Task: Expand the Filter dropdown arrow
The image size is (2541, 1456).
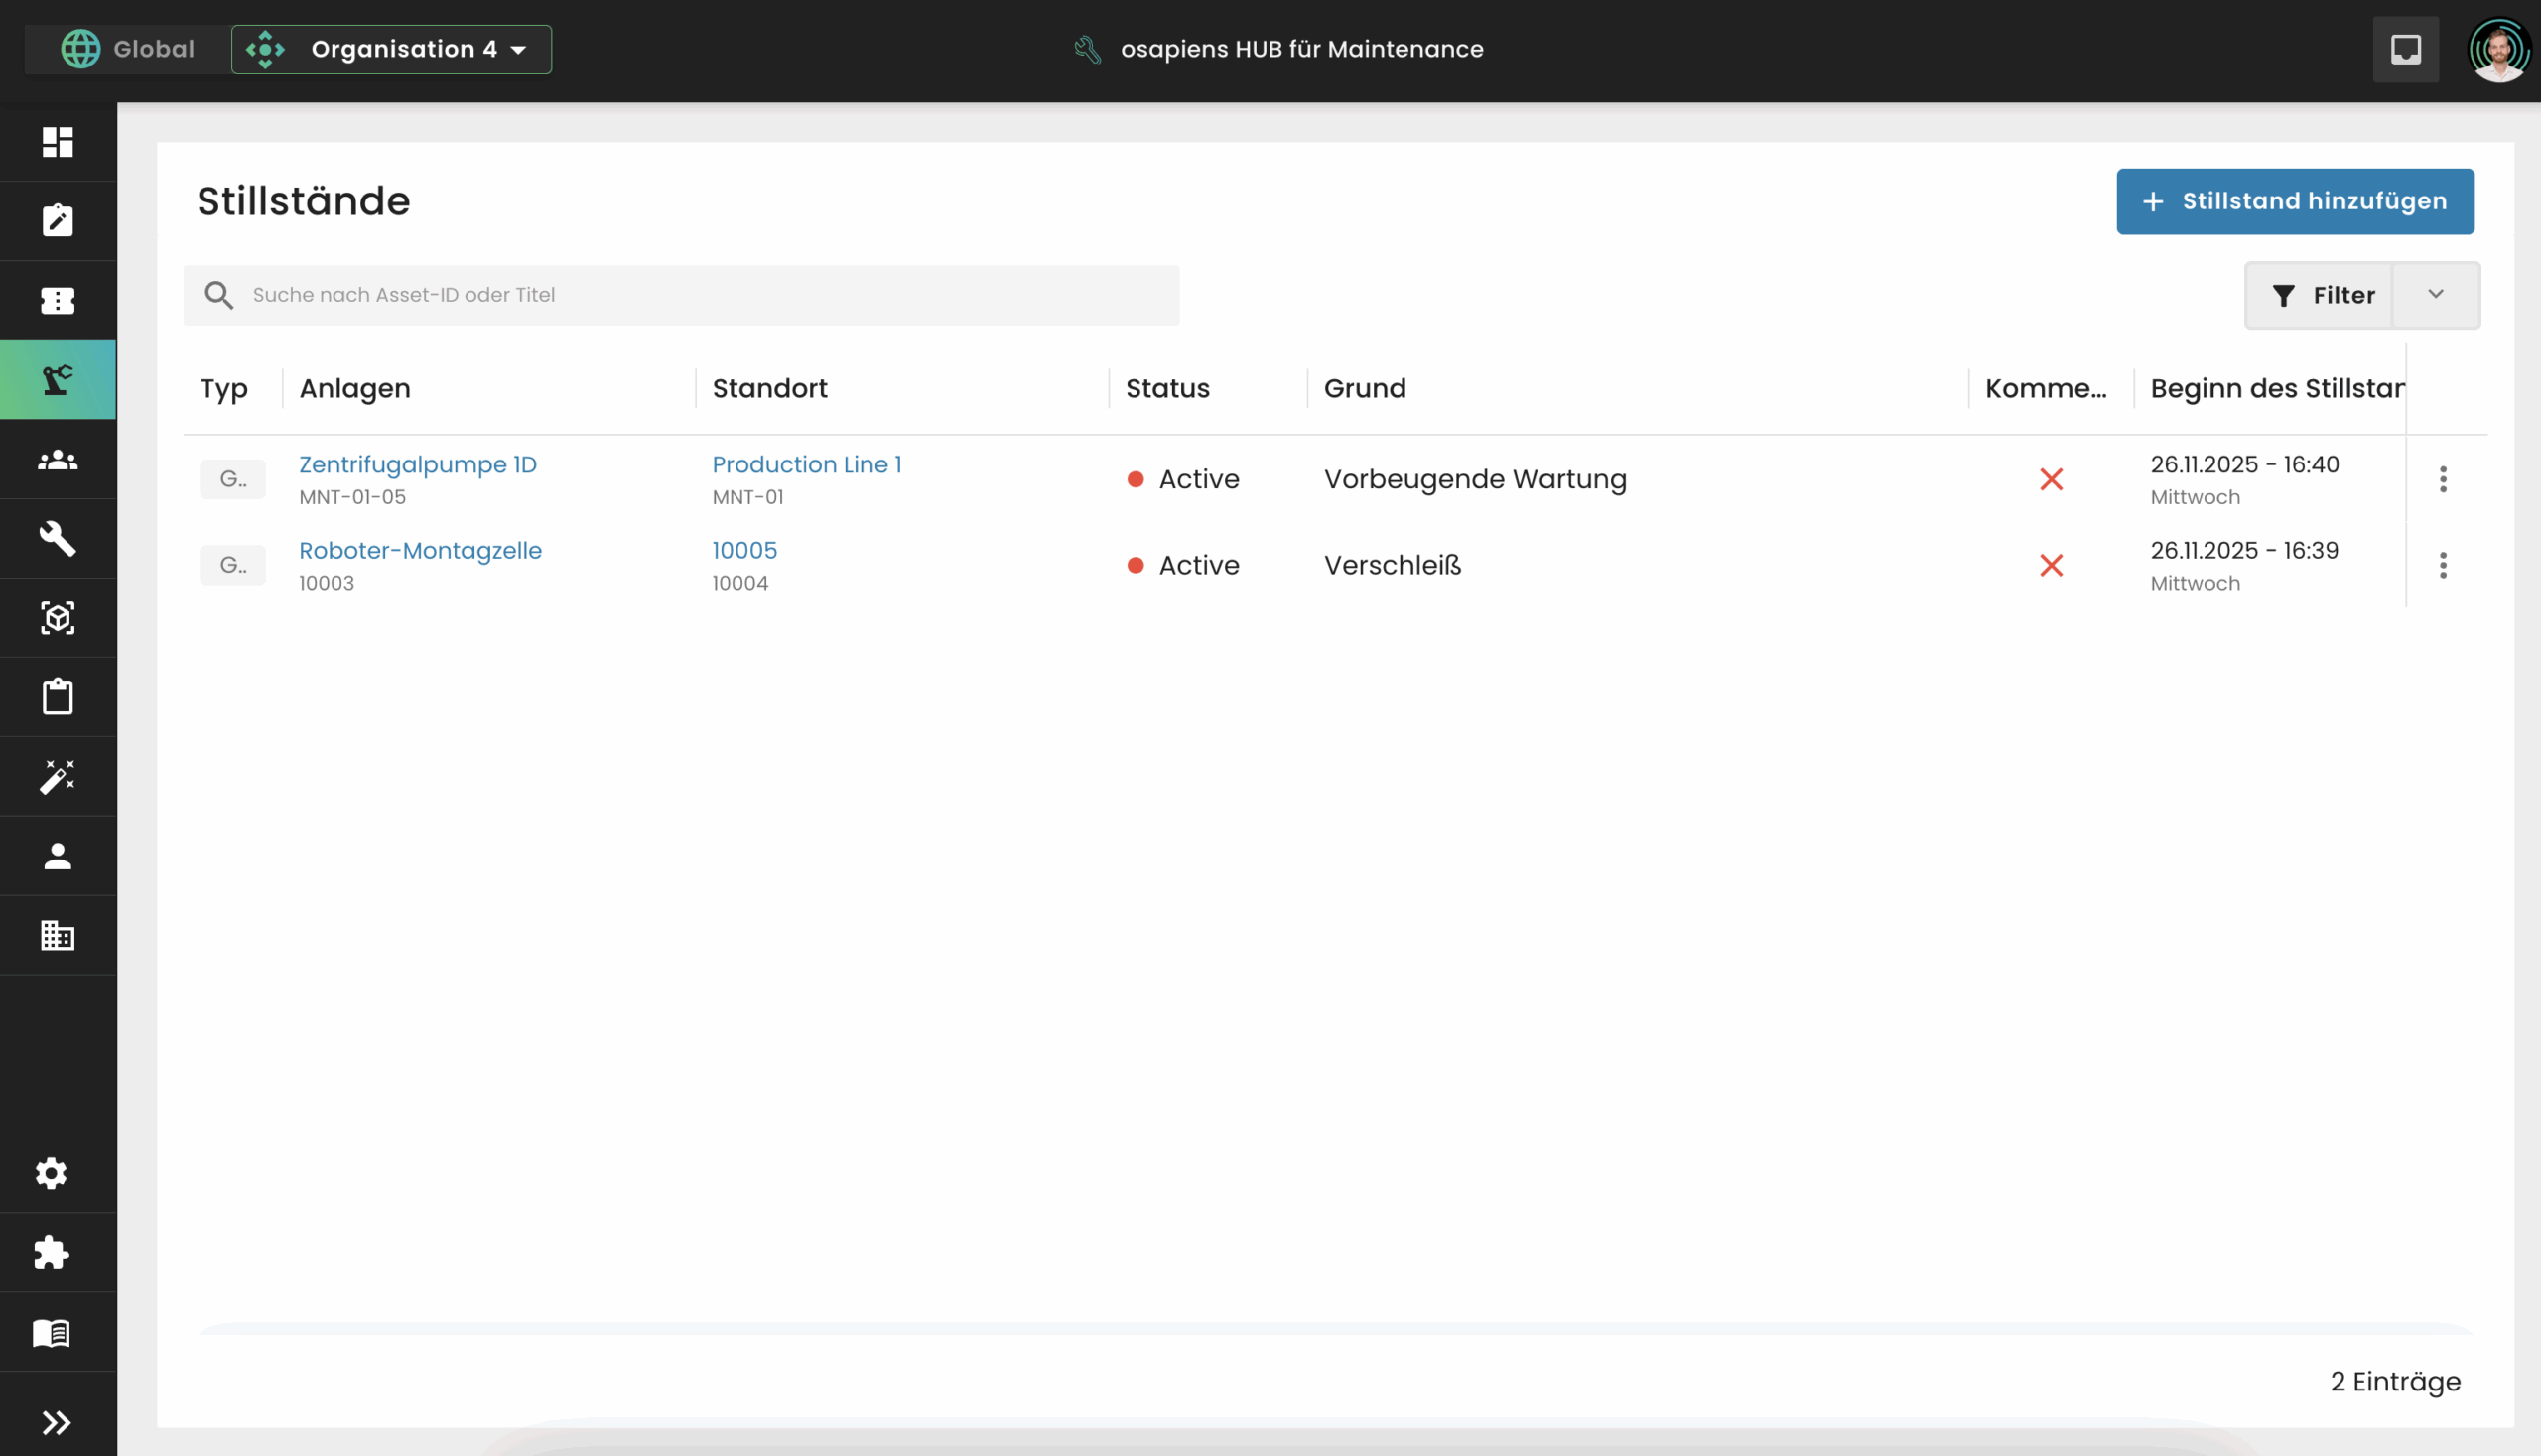Action: (x=2435, y=294)
